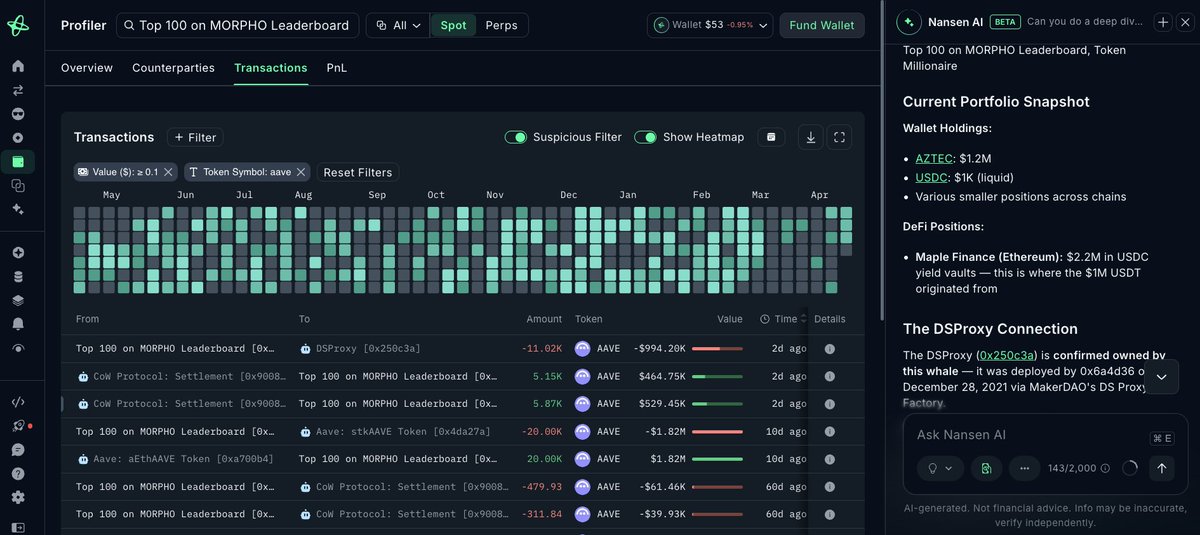Click the AAVE token icon in the 5.15K row
This screenshot has width=1200, height=535.
click(x=582, y=376)
